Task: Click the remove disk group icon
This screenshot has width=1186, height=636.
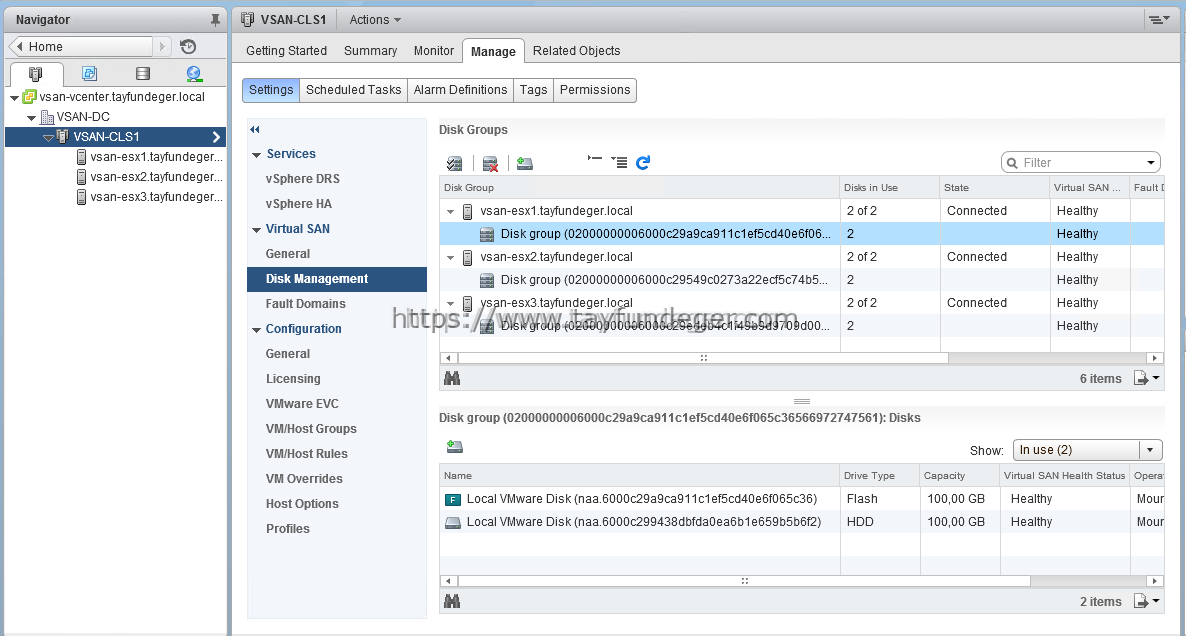Action: 490,163
